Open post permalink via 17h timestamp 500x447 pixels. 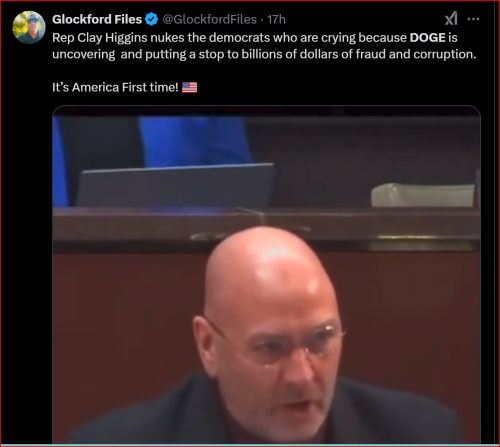[x=276, y=19]
